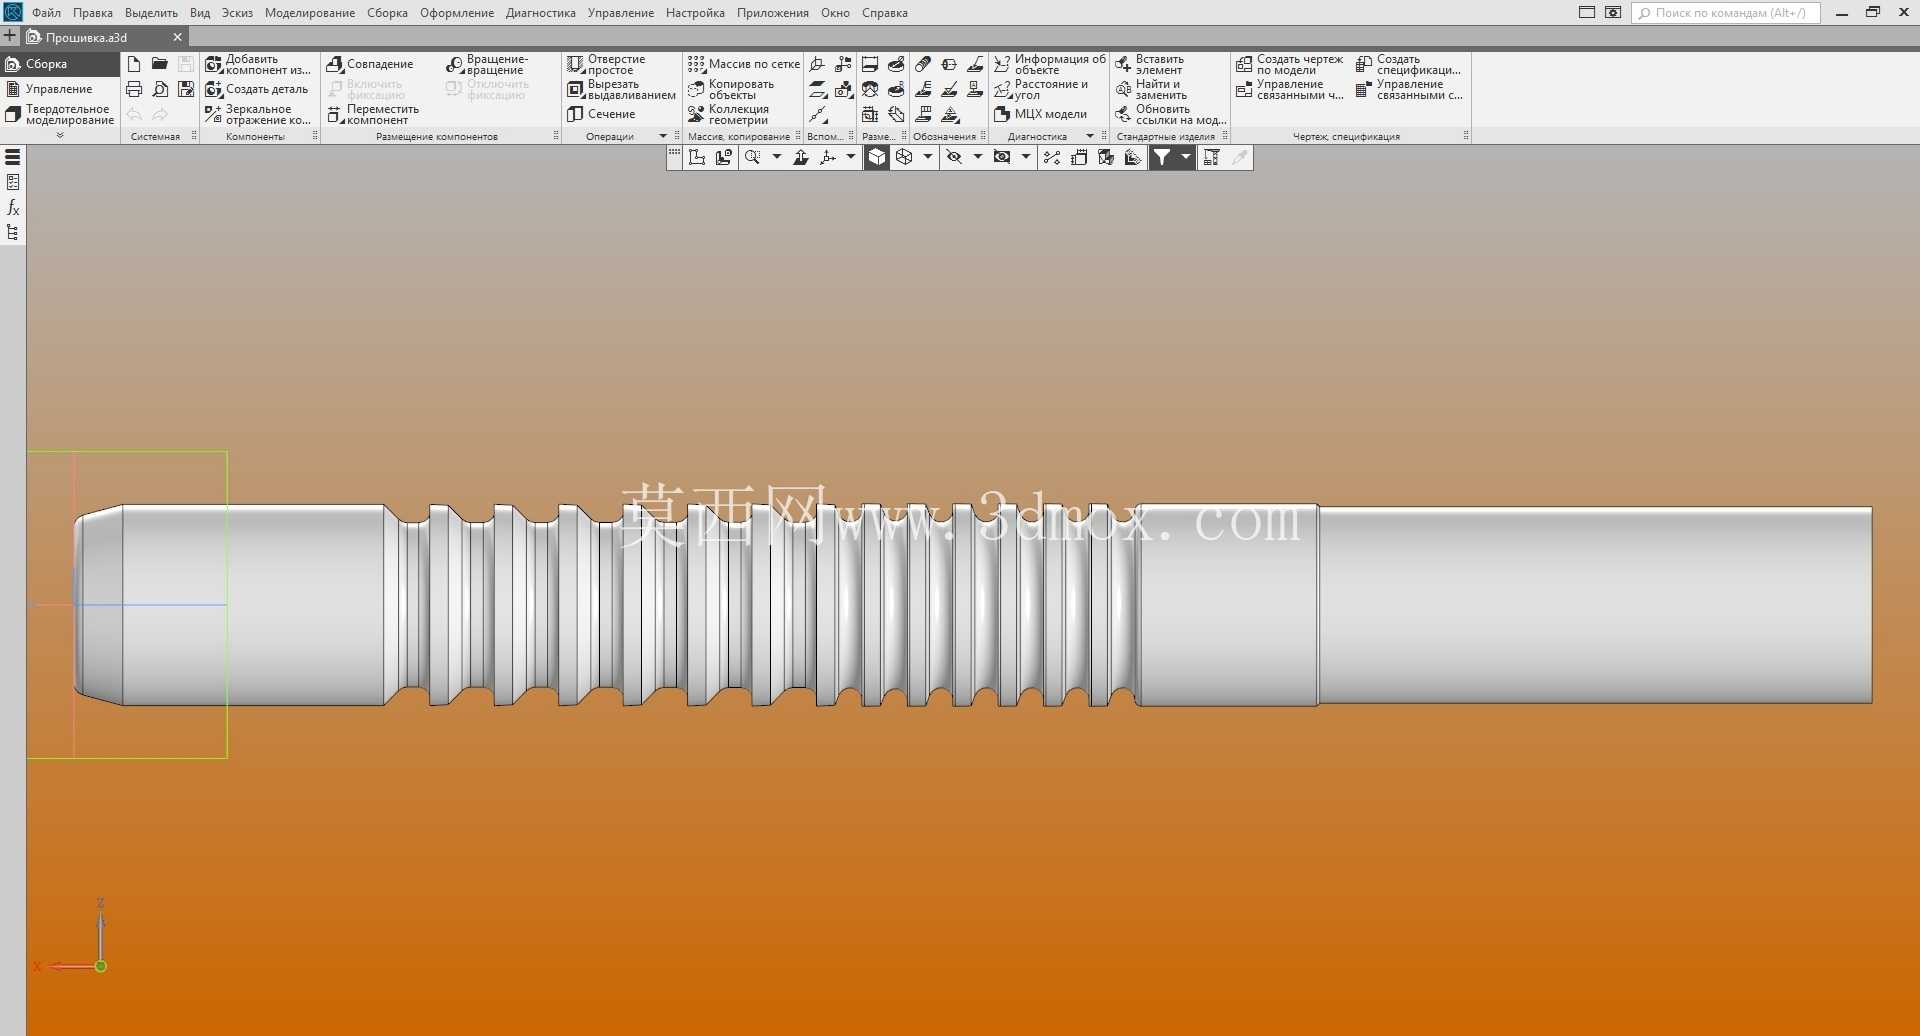
Task: Open МЦХ модели tool
Action: click(1040, 114)
